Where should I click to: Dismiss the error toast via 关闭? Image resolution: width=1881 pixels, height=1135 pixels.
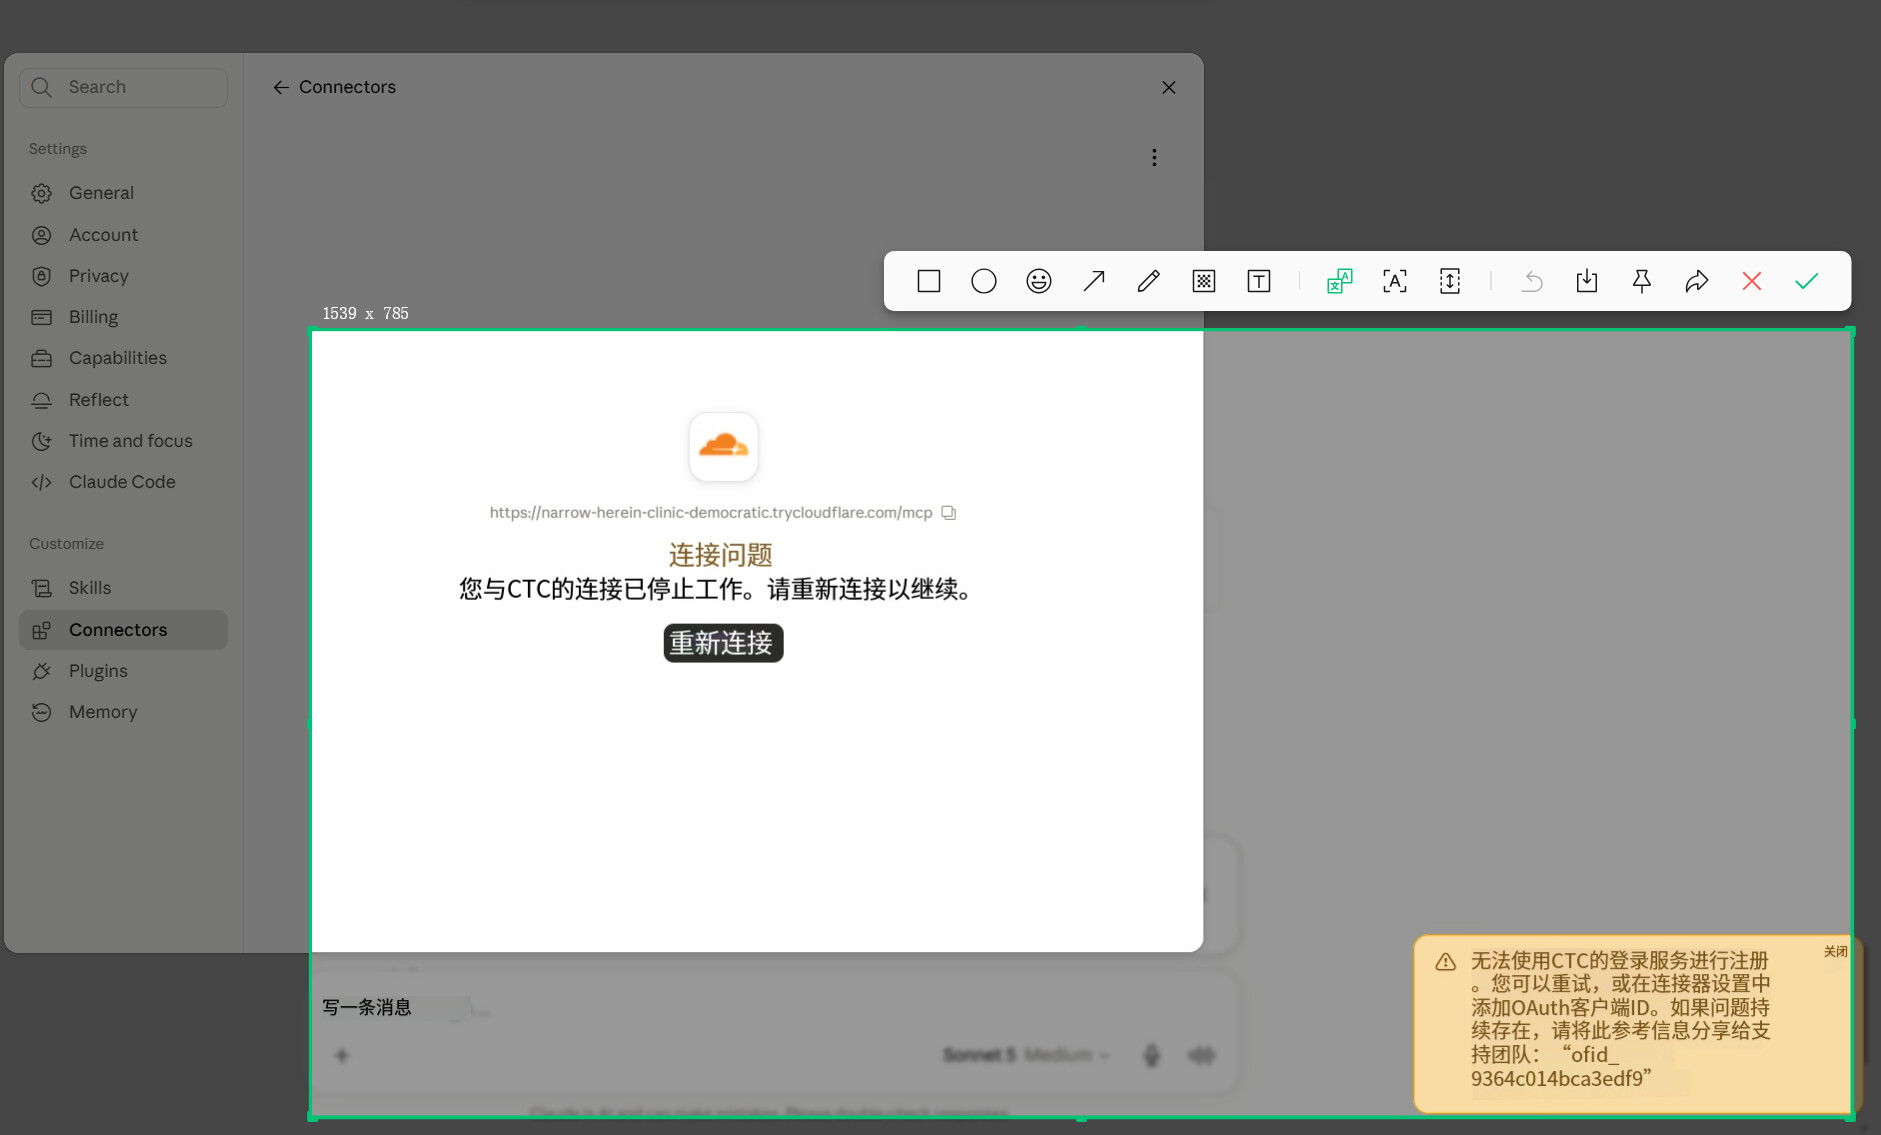pyautogui.click(x=1836, y=952)
